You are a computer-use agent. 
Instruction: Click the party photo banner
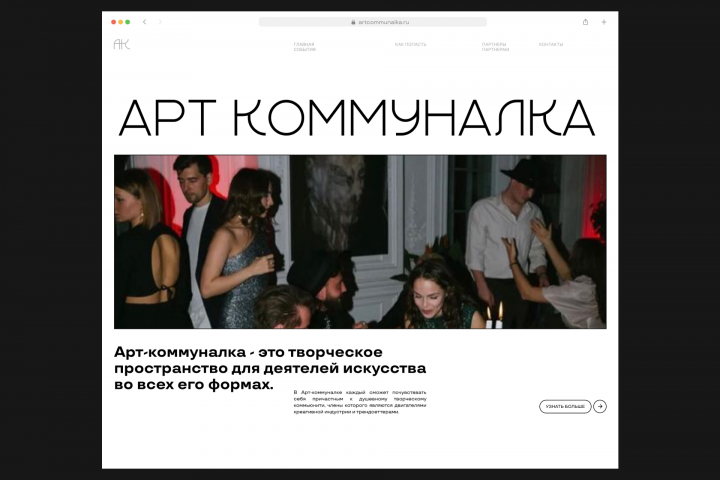[x=360, y=242]
